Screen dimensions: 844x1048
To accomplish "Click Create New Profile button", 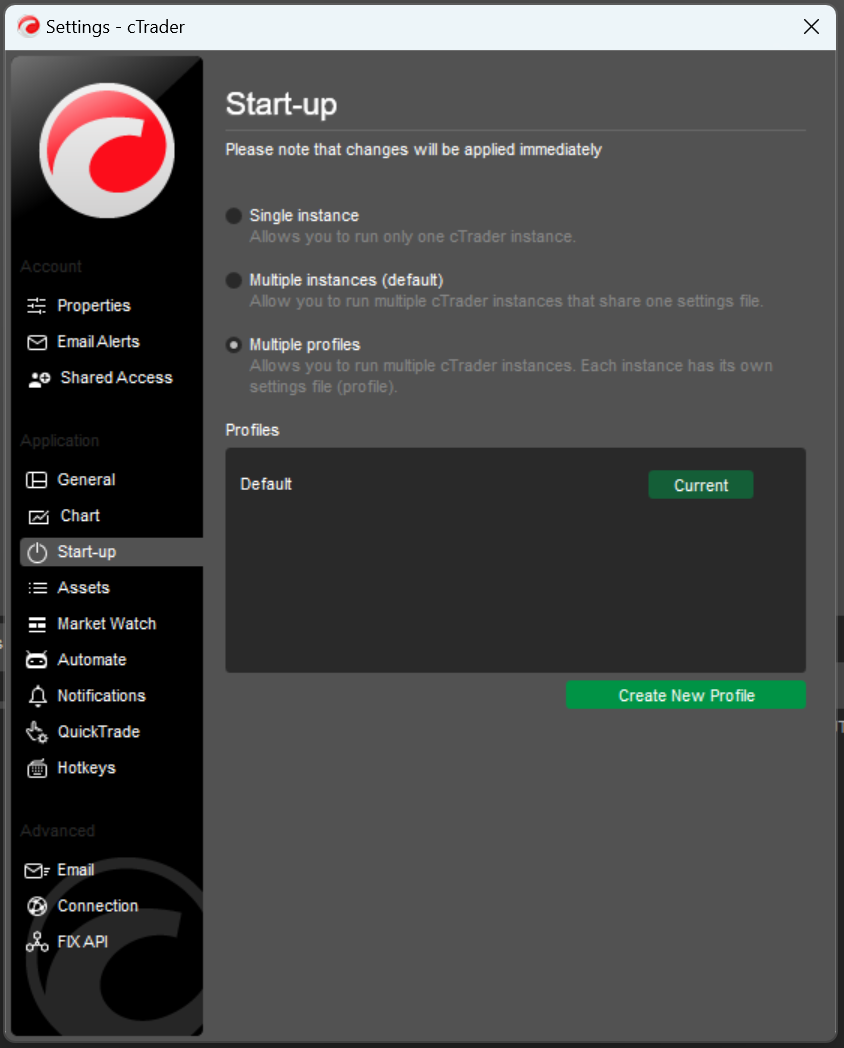I will (686, 695).
